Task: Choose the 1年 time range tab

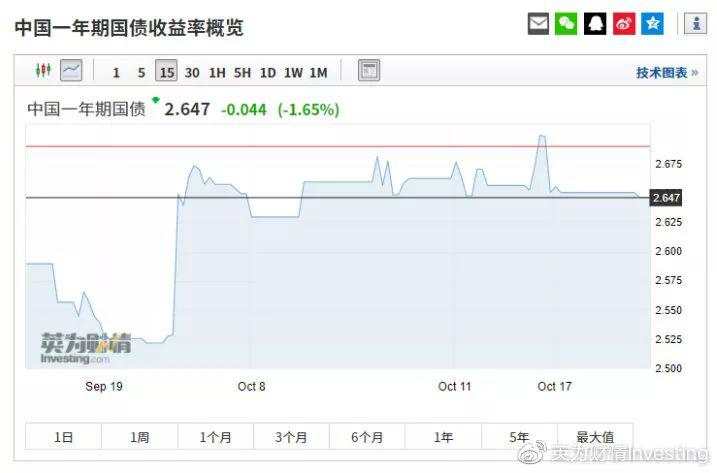Action: point(443,437)
